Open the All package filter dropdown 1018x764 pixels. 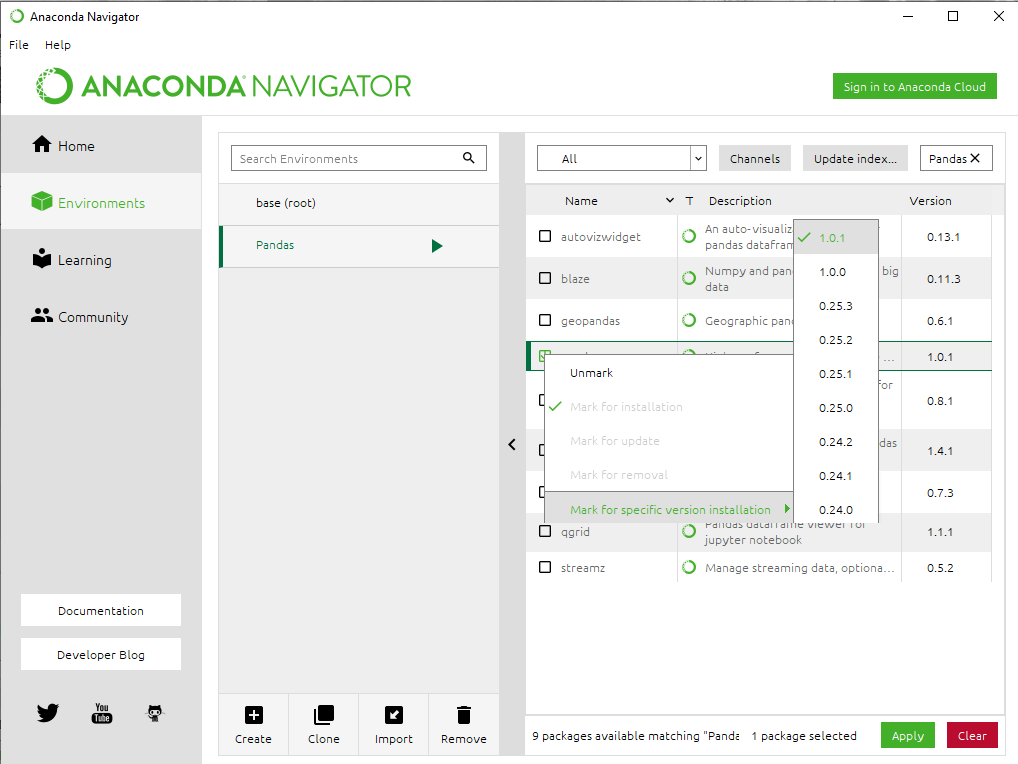click(x=621, y=159)
